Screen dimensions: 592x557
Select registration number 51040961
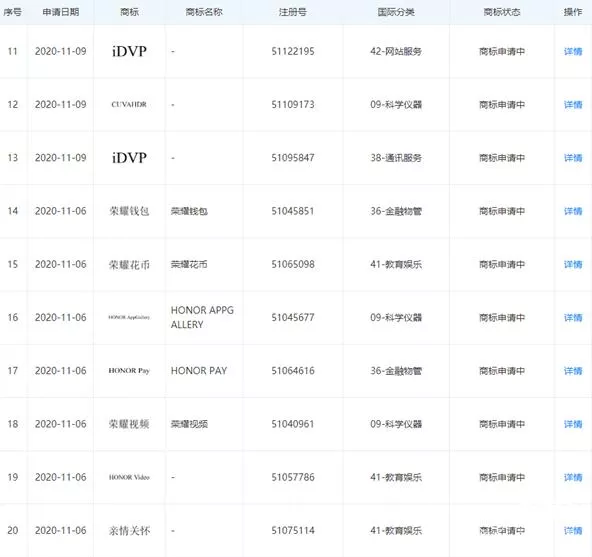tap(293, 424)
